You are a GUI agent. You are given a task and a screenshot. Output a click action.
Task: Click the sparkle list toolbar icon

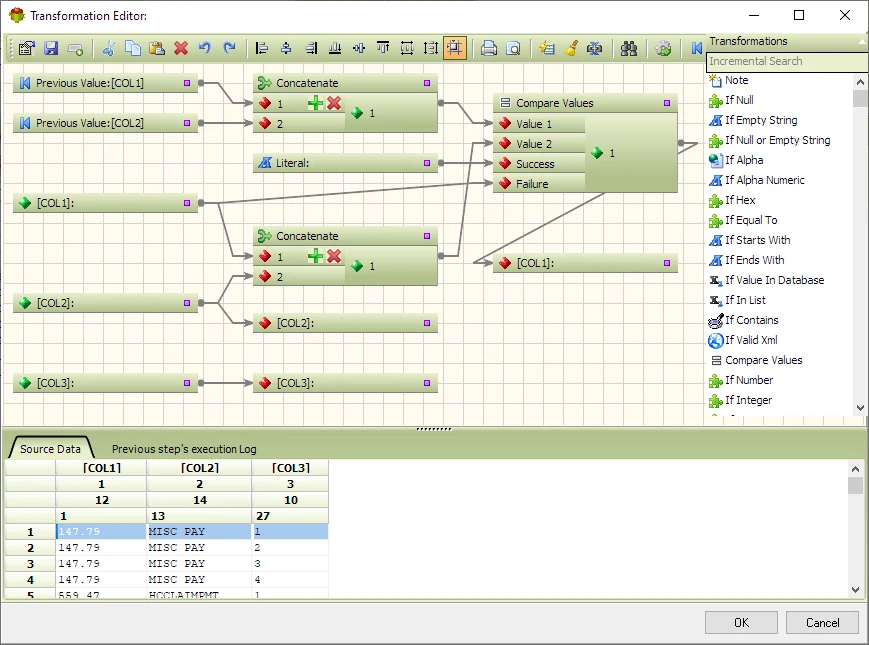tap(546, 48)
